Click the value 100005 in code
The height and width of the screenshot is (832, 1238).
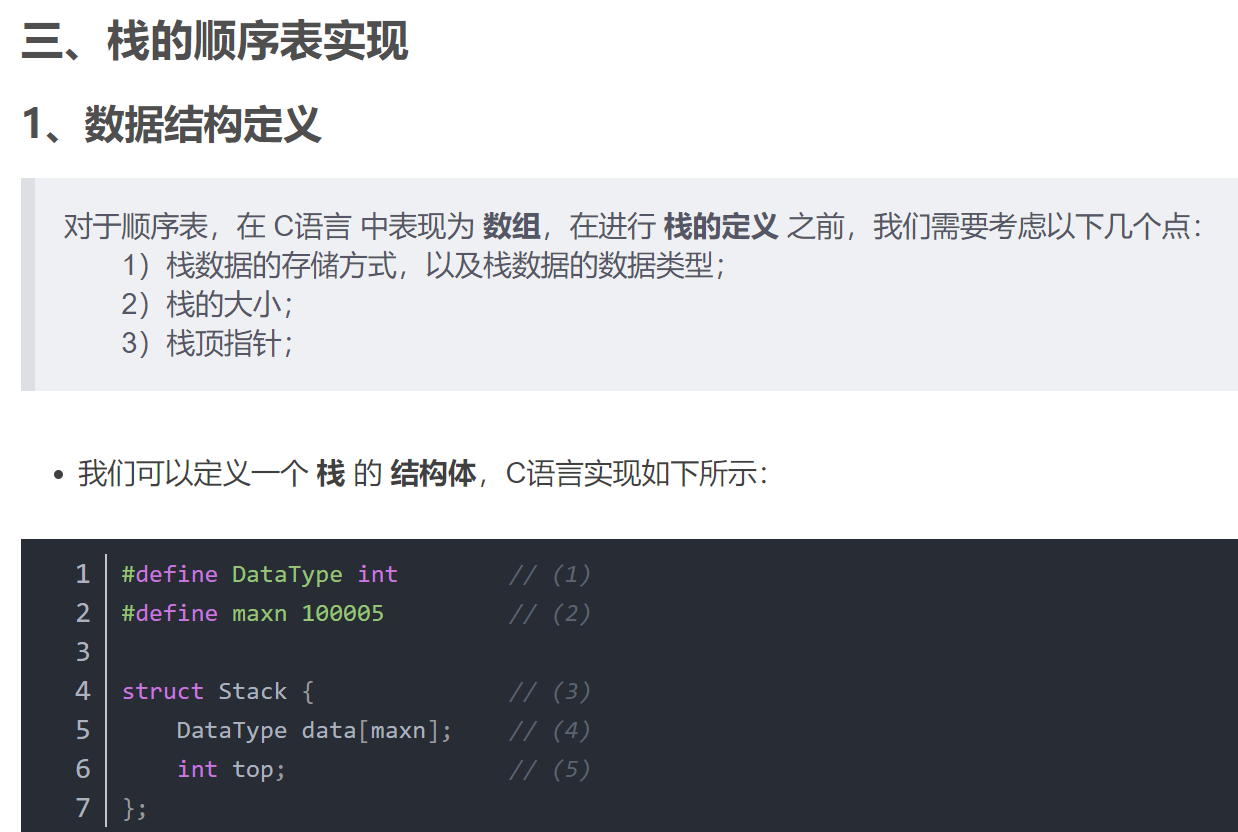(342, 613)
